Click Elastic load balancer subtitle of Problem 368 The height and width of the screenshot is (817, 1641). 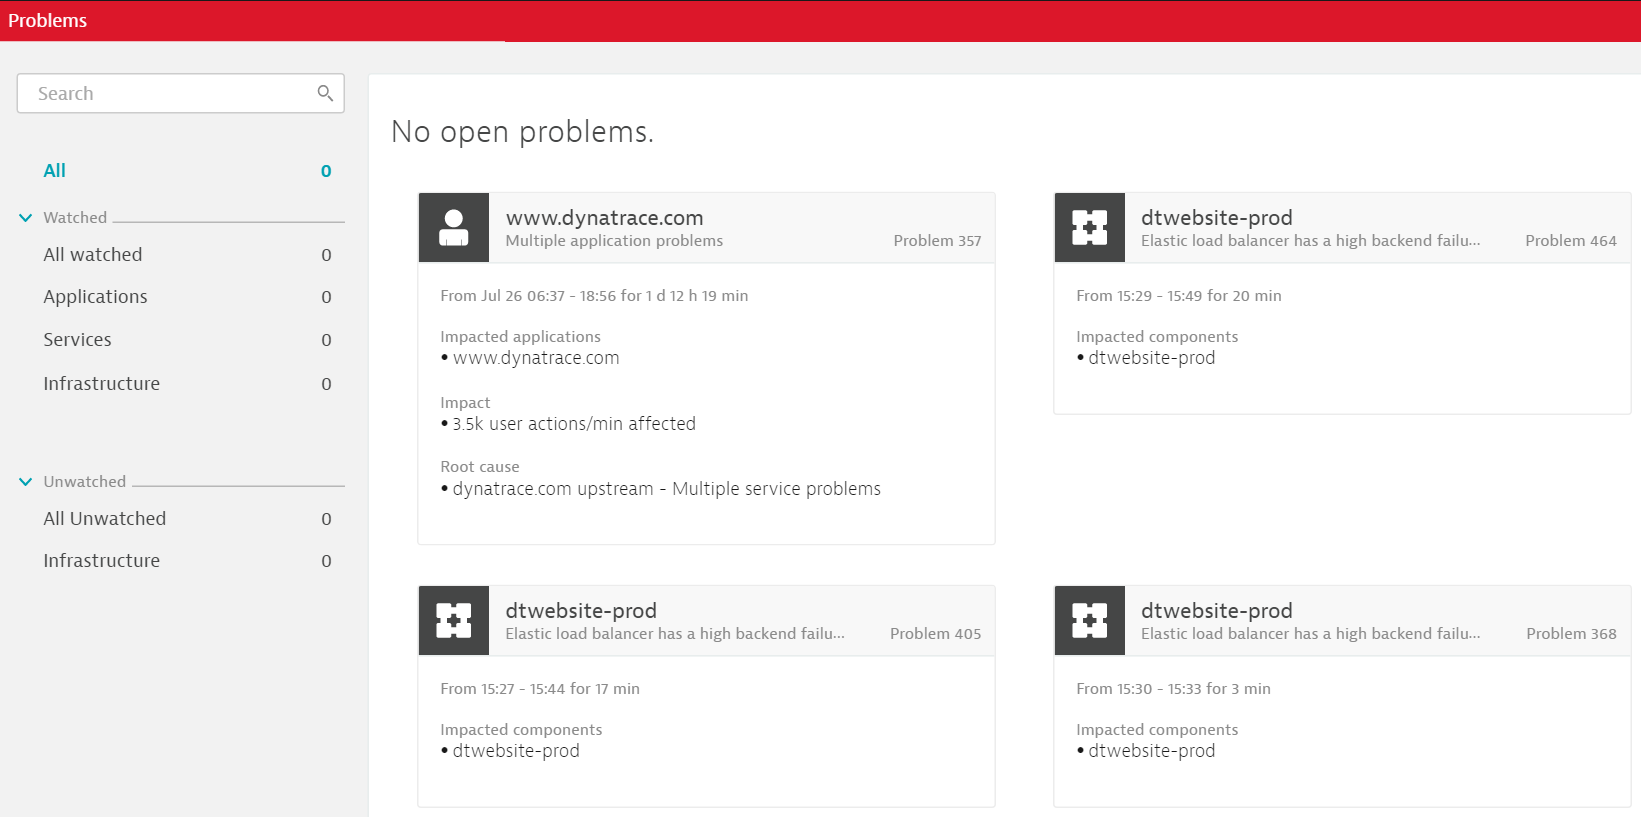click(x=1310, y=634)
